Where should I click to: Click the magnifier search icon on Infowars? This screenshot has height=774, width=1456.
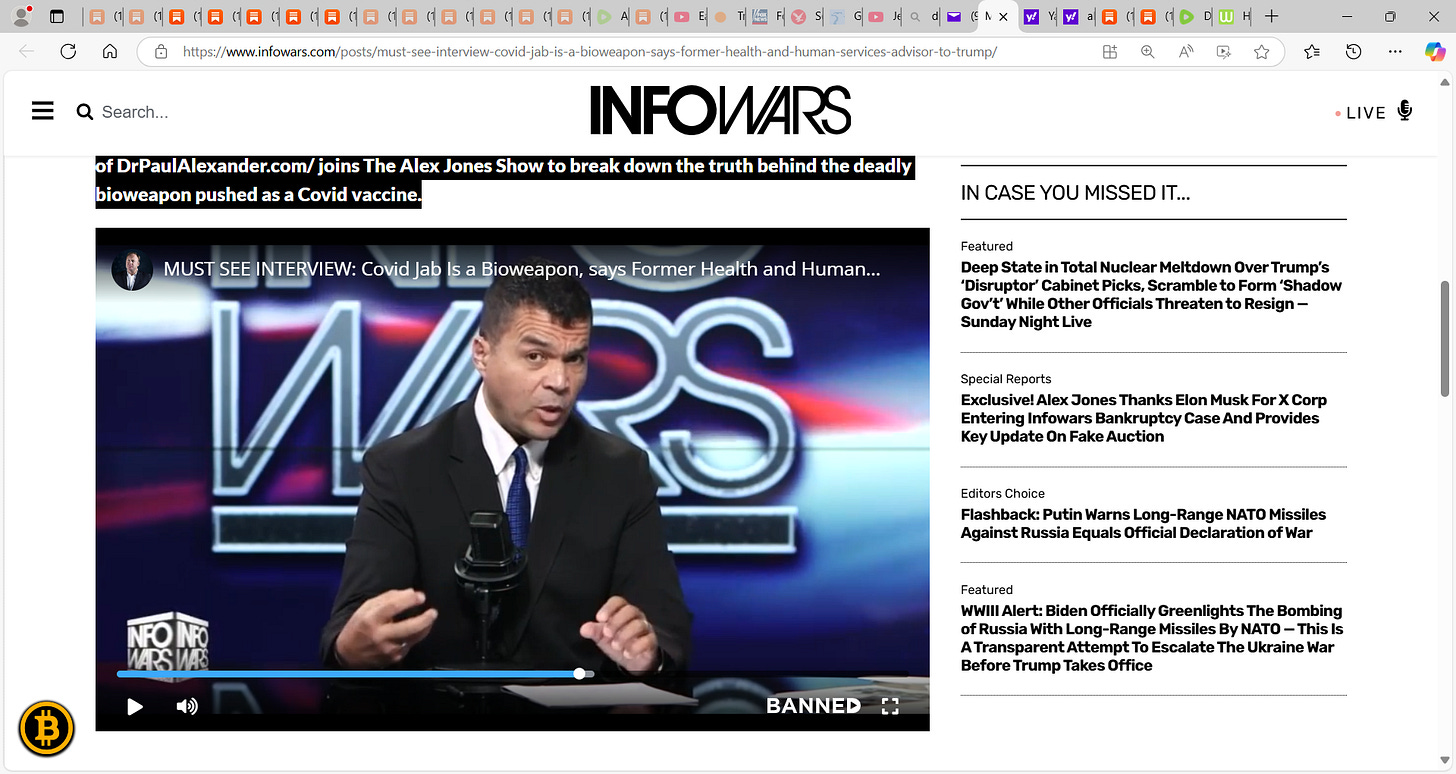(85, 112)
